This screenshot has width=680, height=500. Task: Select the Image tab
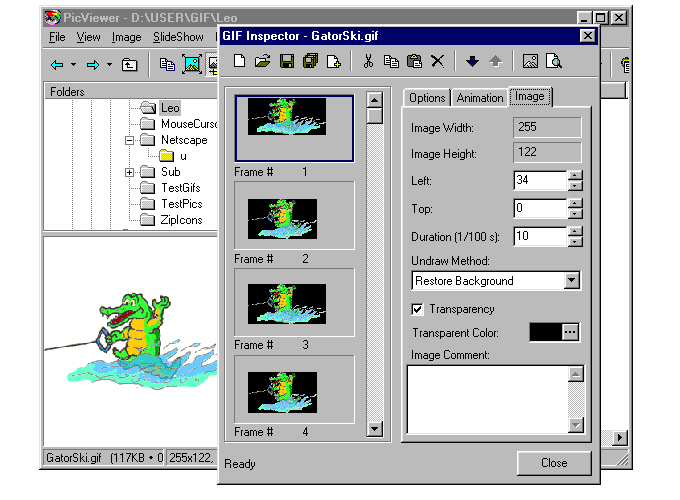click(530, 96)
